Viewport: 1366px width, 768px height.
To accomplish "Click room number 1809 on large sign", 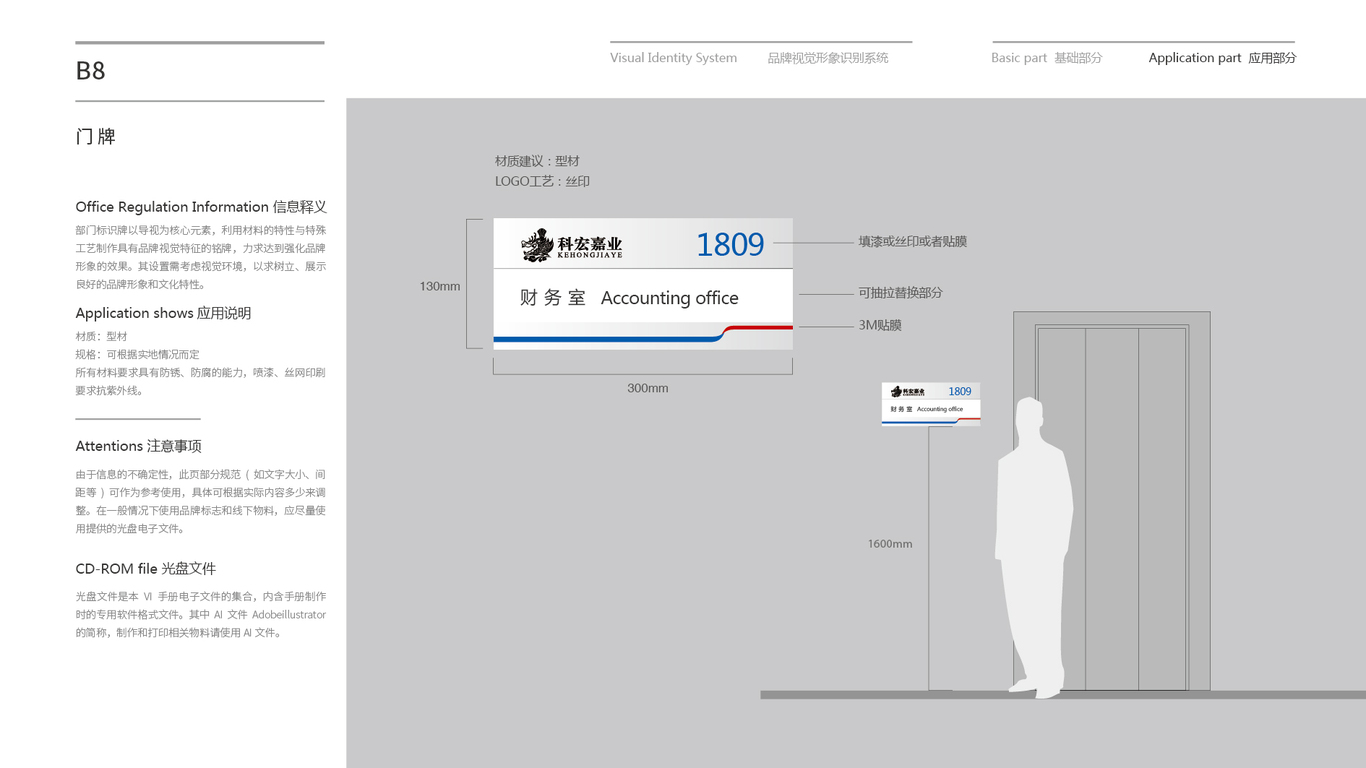I will point(730,245).
